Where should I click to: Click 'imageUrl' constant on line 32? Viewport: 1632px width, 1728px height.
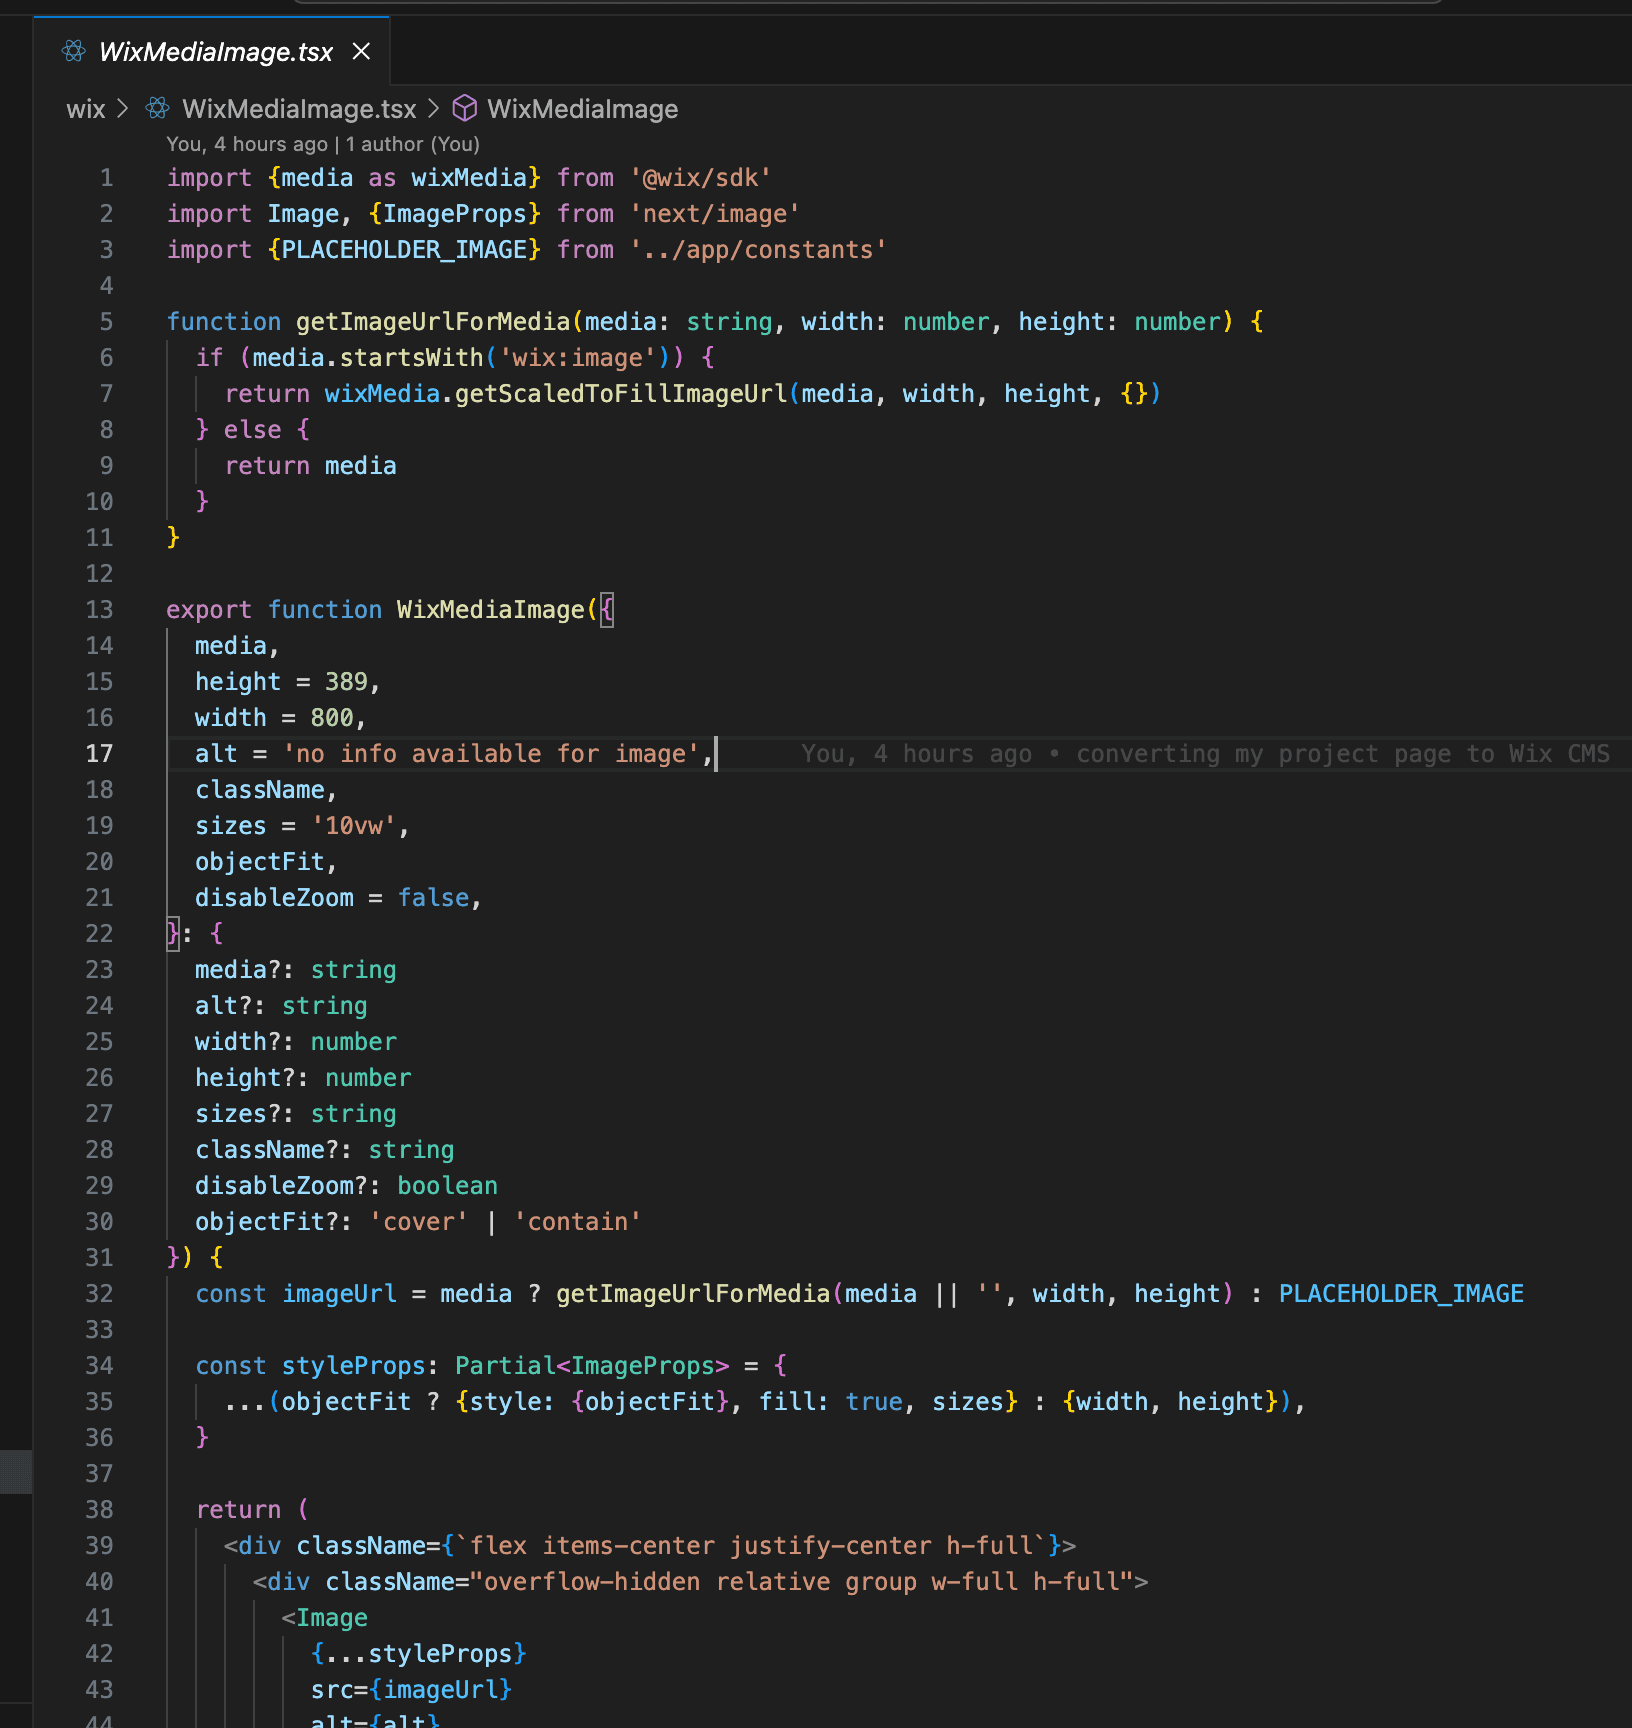[x=339, y=1294]
